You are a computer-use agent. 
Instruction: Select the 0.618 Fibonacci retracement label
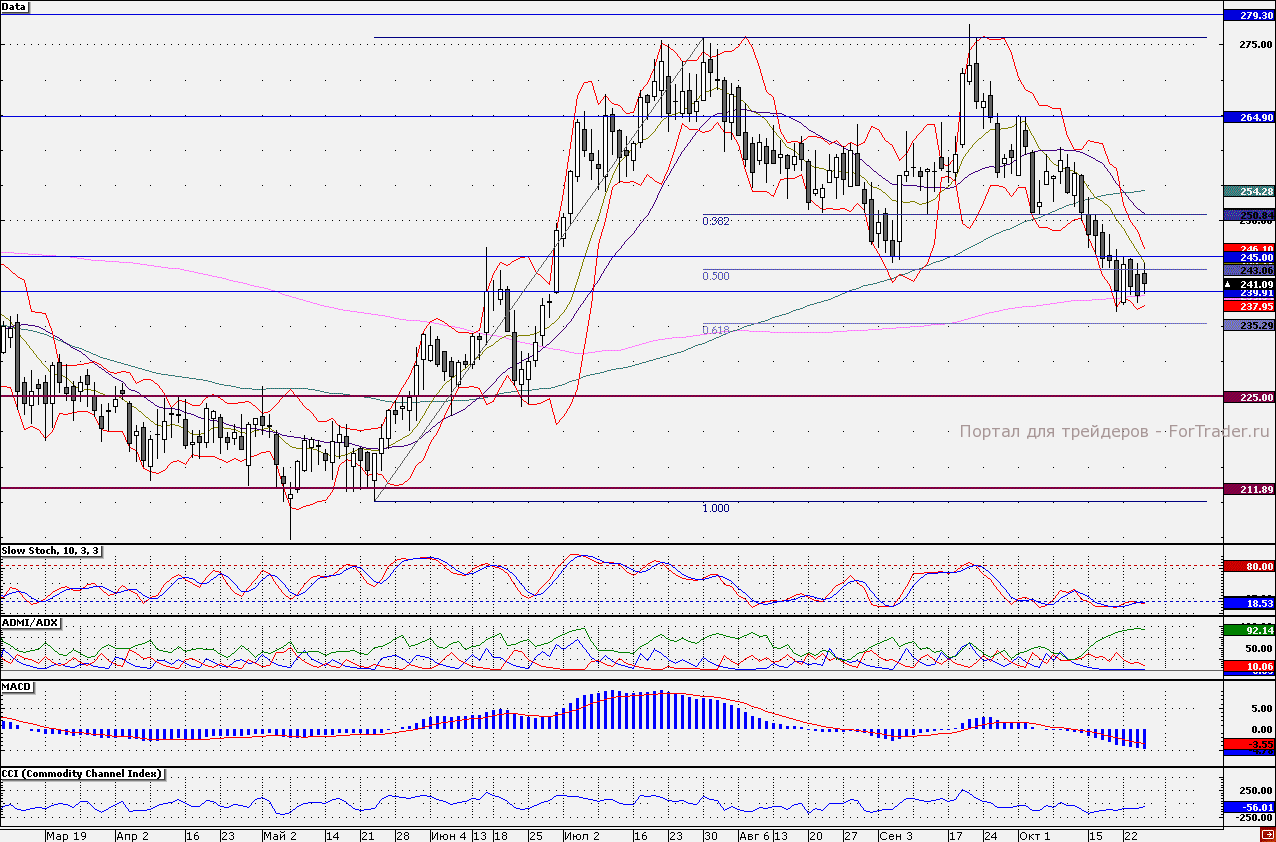[715, 330]
